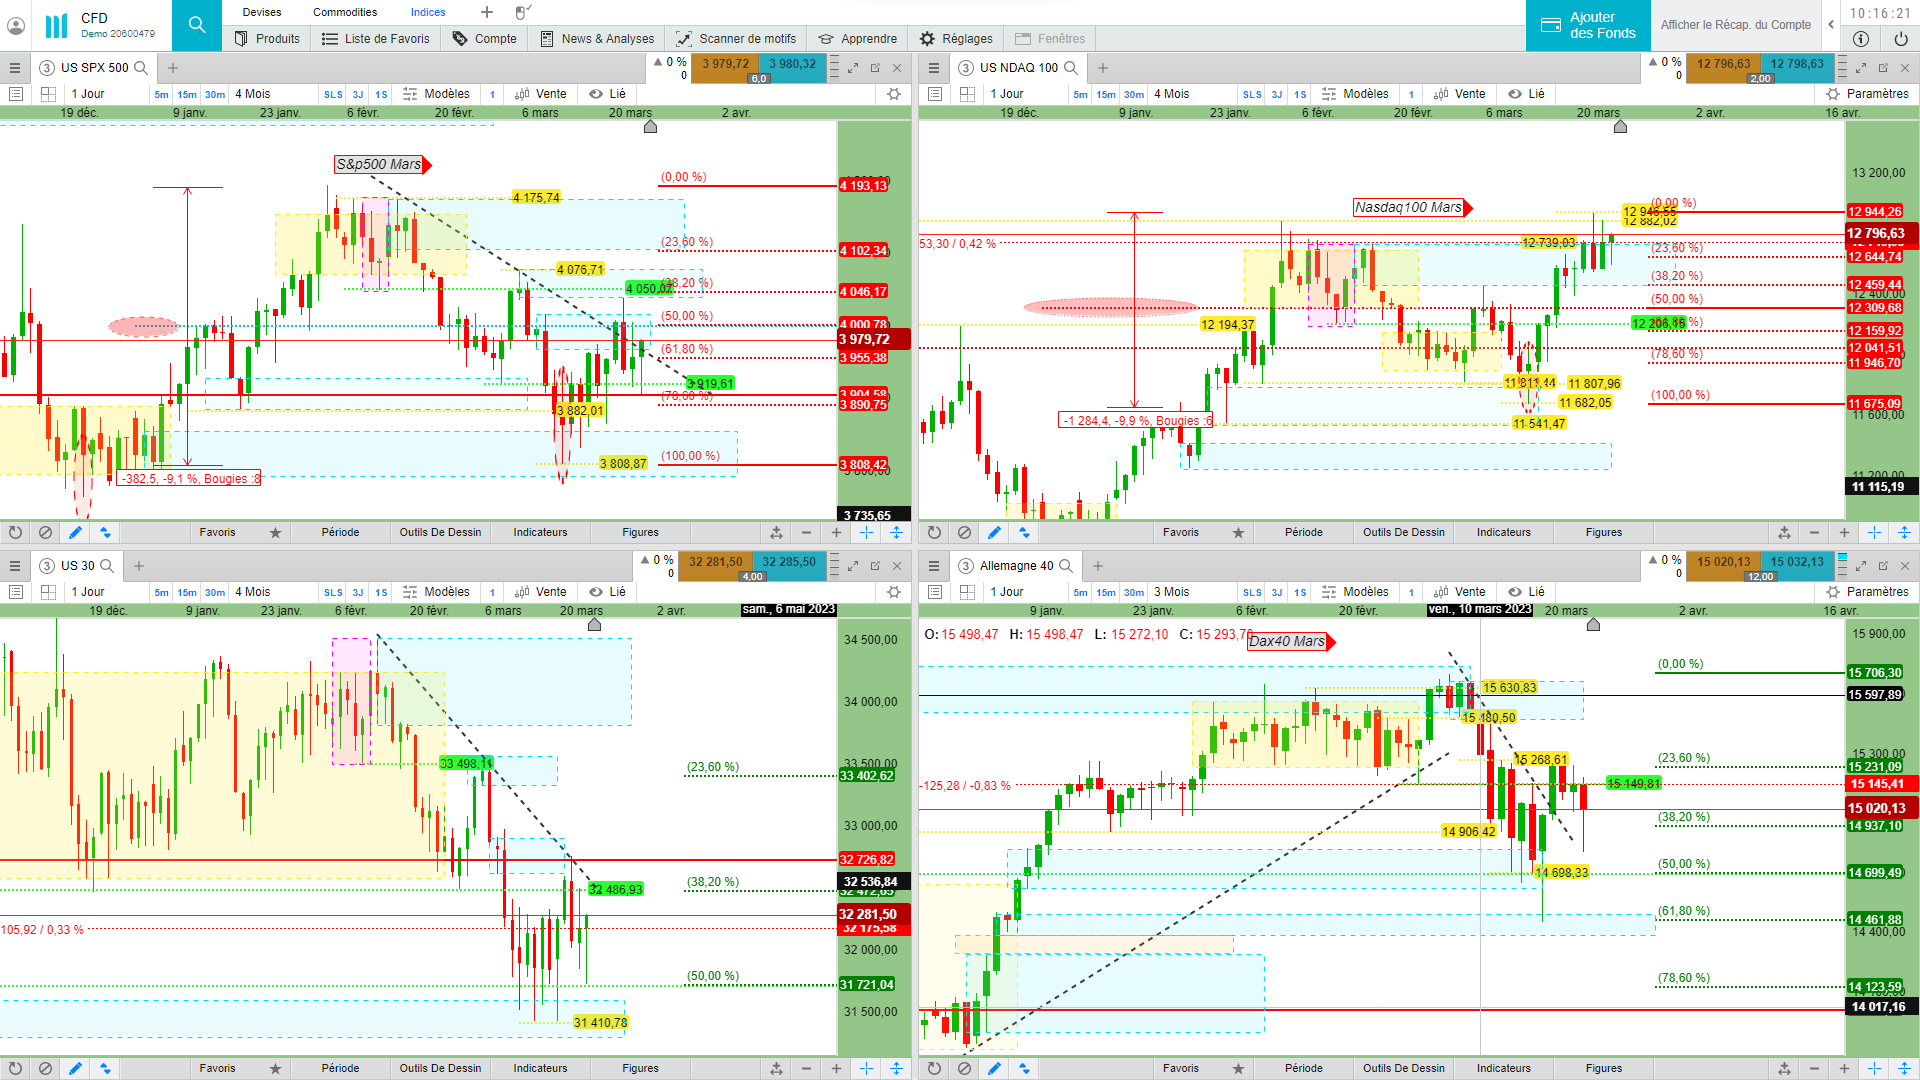
Task: Click zoom-out minus icon on SPX chart
Action: click(806, 533)
